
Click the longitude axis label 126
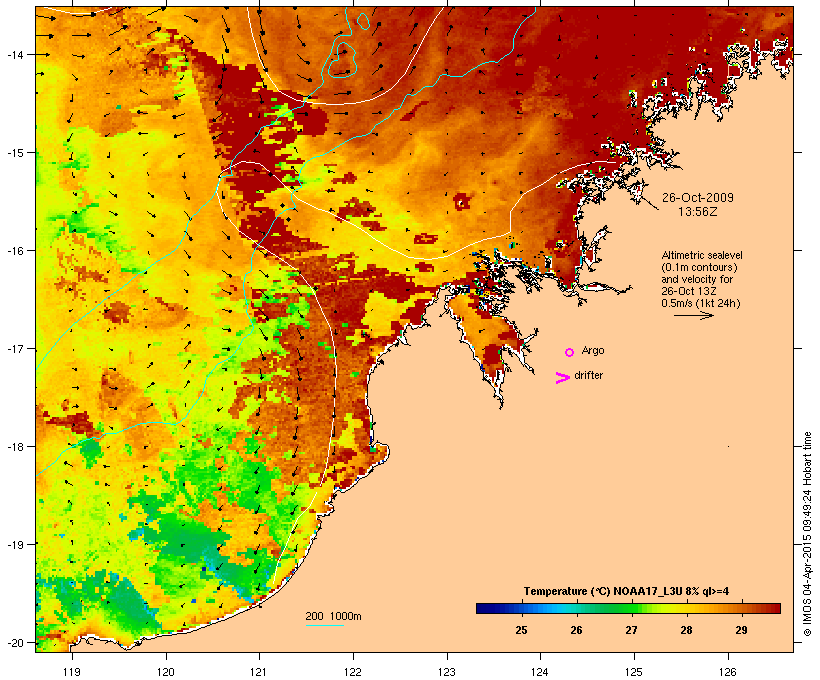(x=727, y=672)
